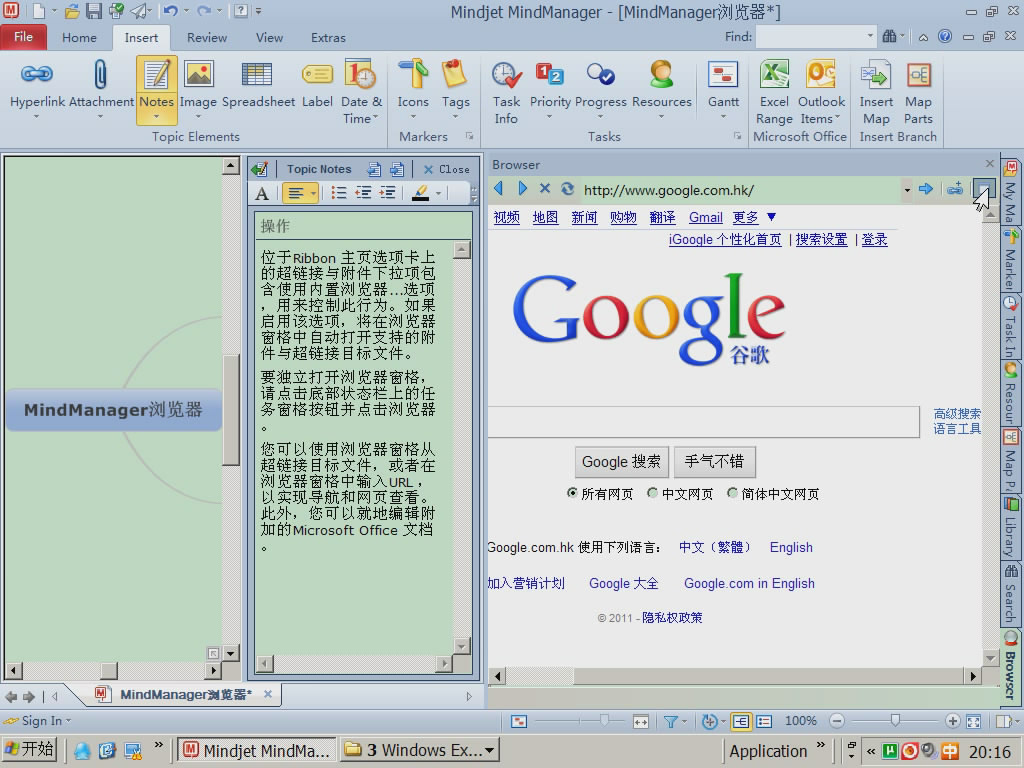The image size is (1024, 768).
Task: Click the Insert Map button
Action: click(x=876, y=91)
